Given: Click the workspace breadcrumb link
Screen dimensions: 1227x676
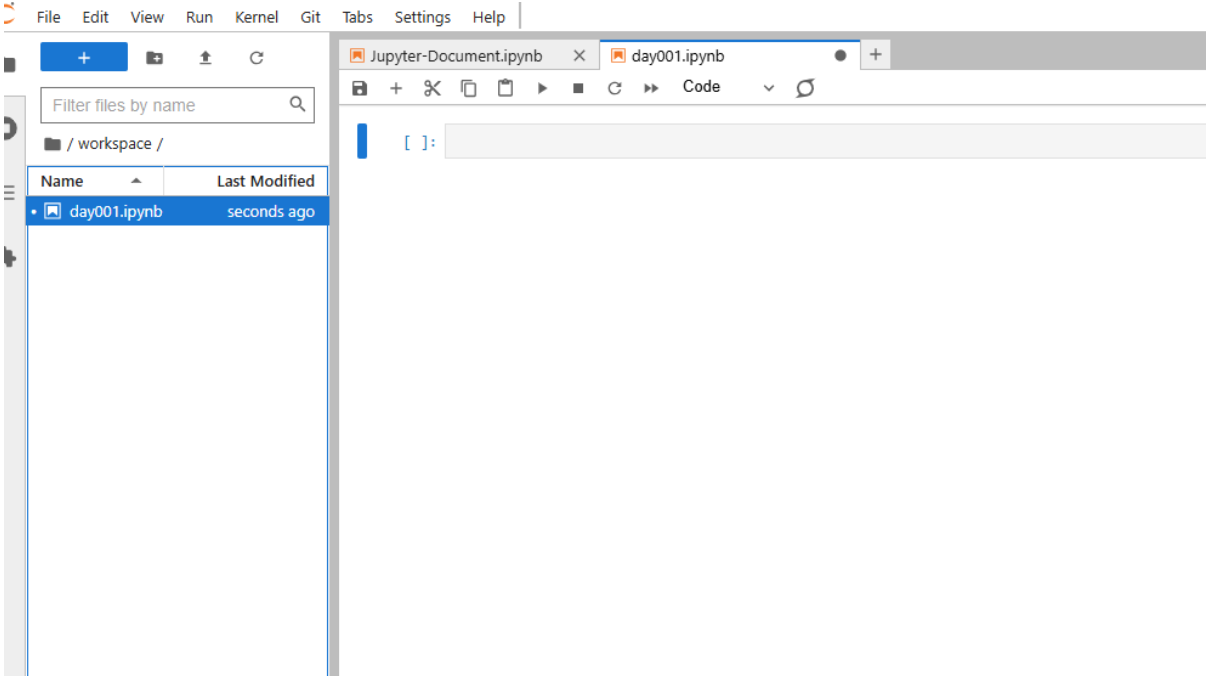Looking at the screenshot, I should [115, 144].
